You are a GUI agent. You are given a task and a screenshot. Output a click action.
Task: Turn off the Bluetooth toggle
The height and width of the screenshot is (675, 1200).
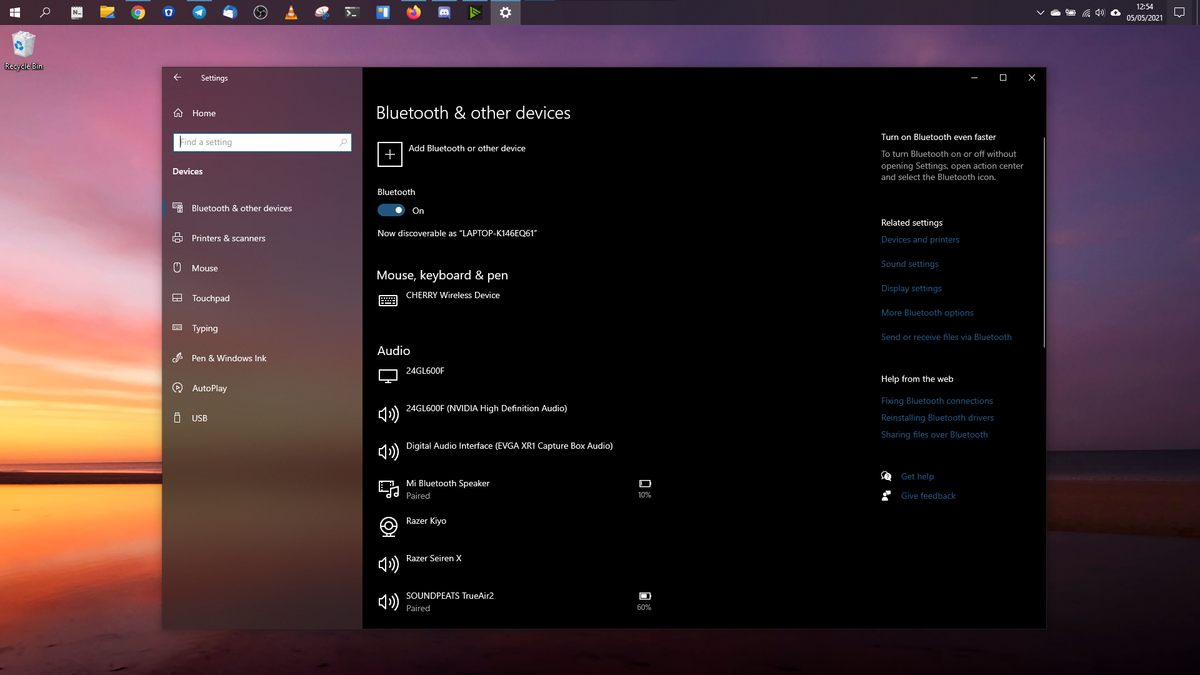point(389,210)
